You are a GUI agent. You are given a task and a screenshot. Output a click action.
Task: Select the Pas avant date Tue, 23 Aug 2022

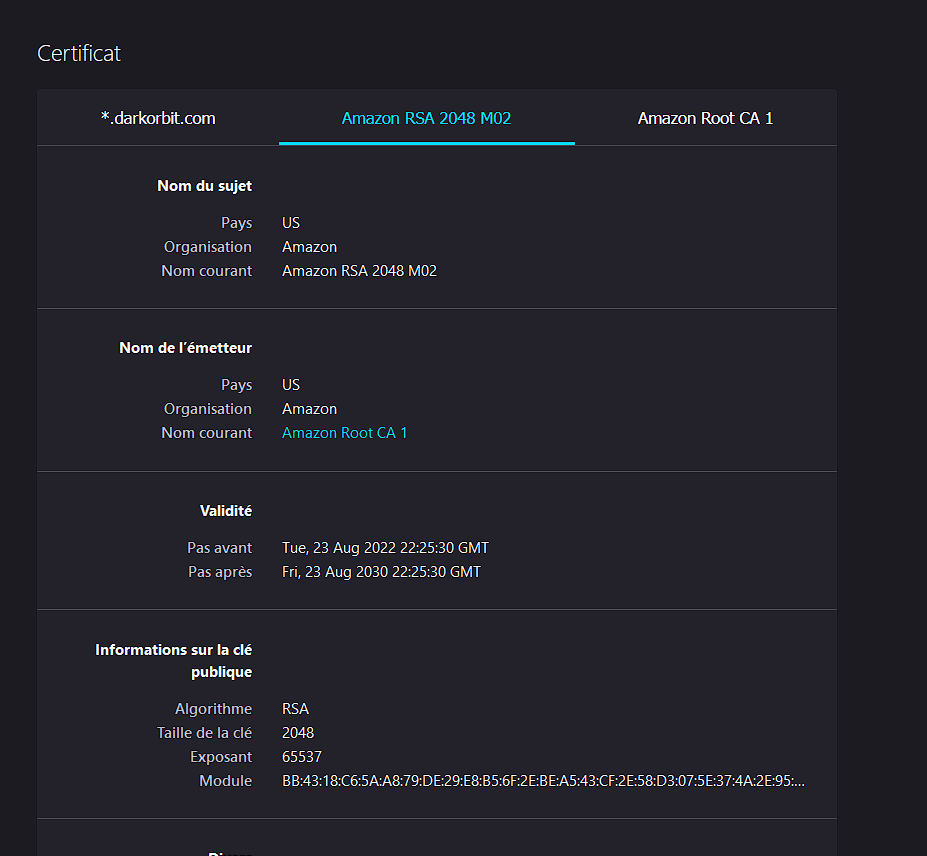(x=385, y=548)
